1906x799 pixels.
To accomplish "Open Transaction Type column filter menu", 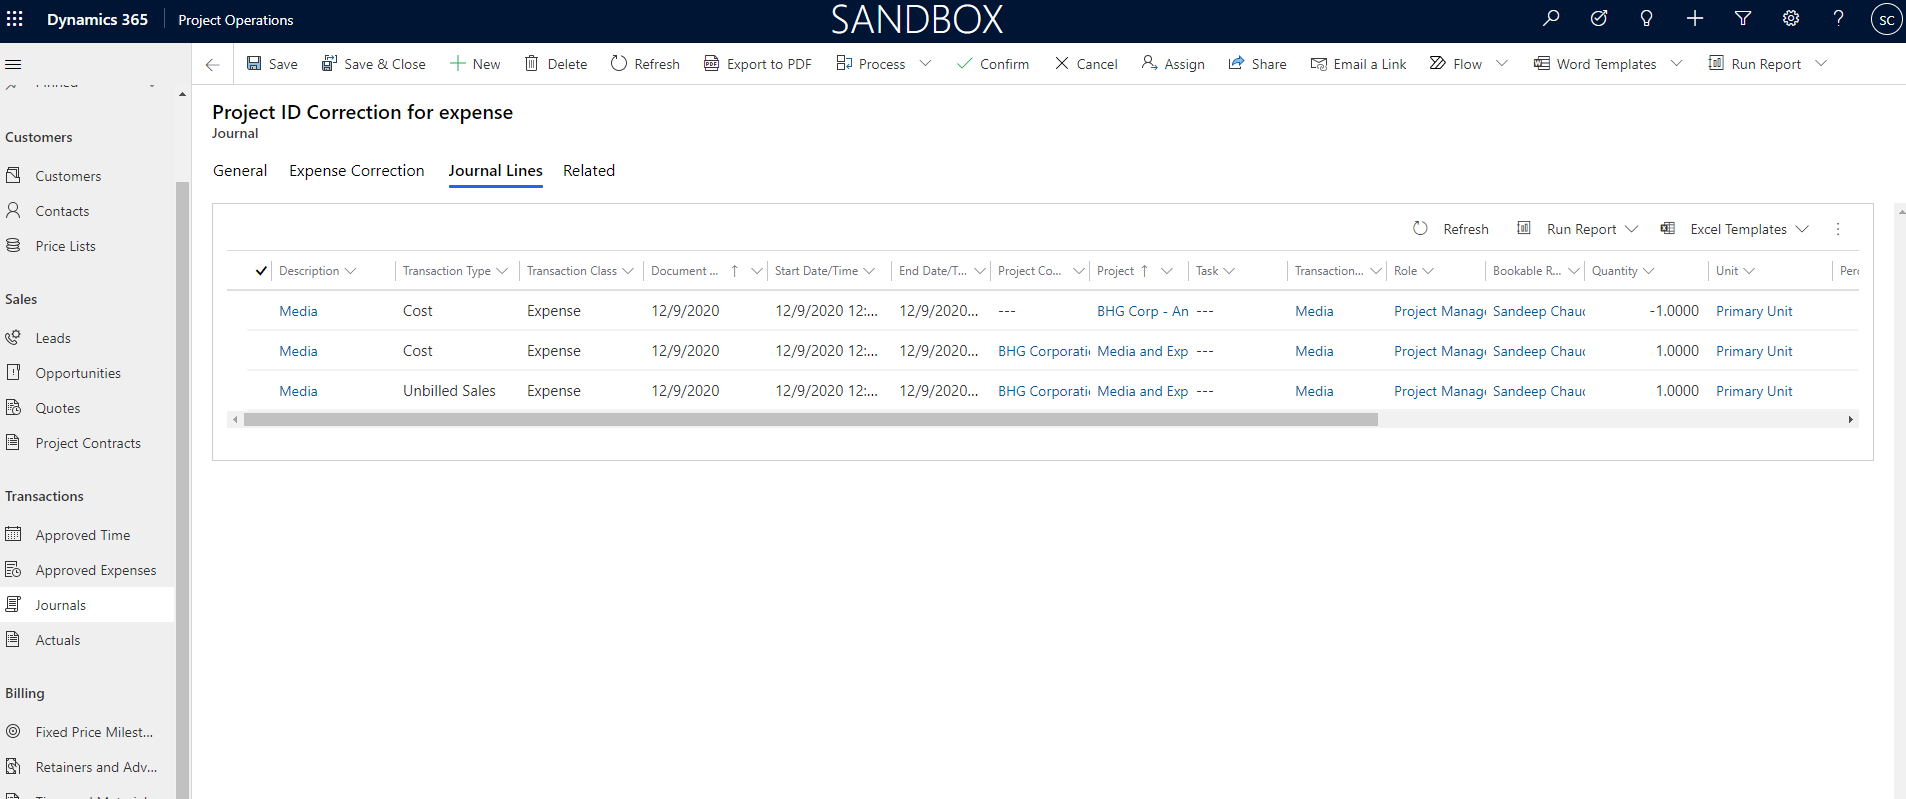I will pos(502,271).
